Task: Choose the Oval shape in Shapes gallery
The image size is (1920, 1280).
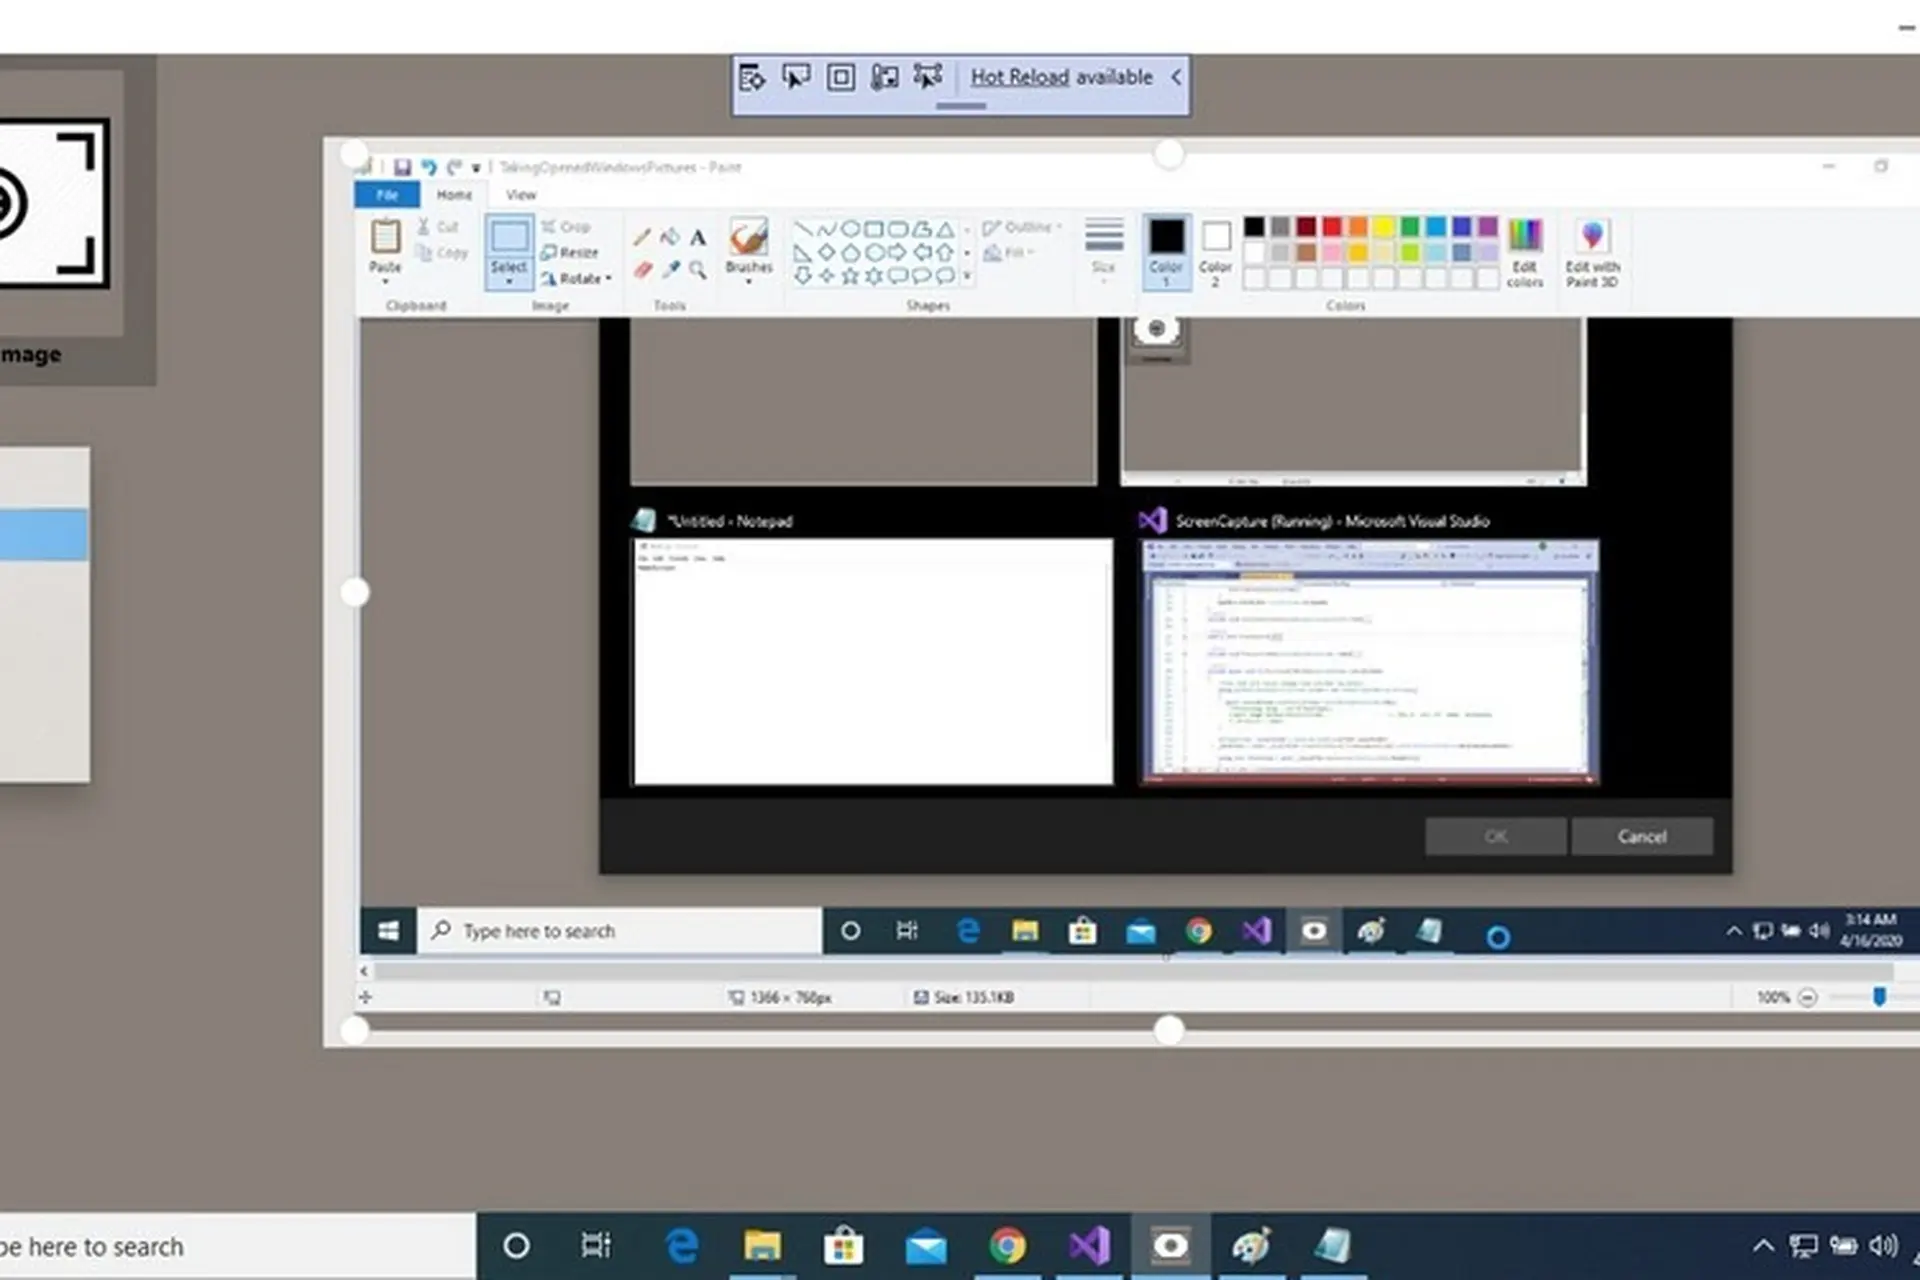Action: coord(850,229)
